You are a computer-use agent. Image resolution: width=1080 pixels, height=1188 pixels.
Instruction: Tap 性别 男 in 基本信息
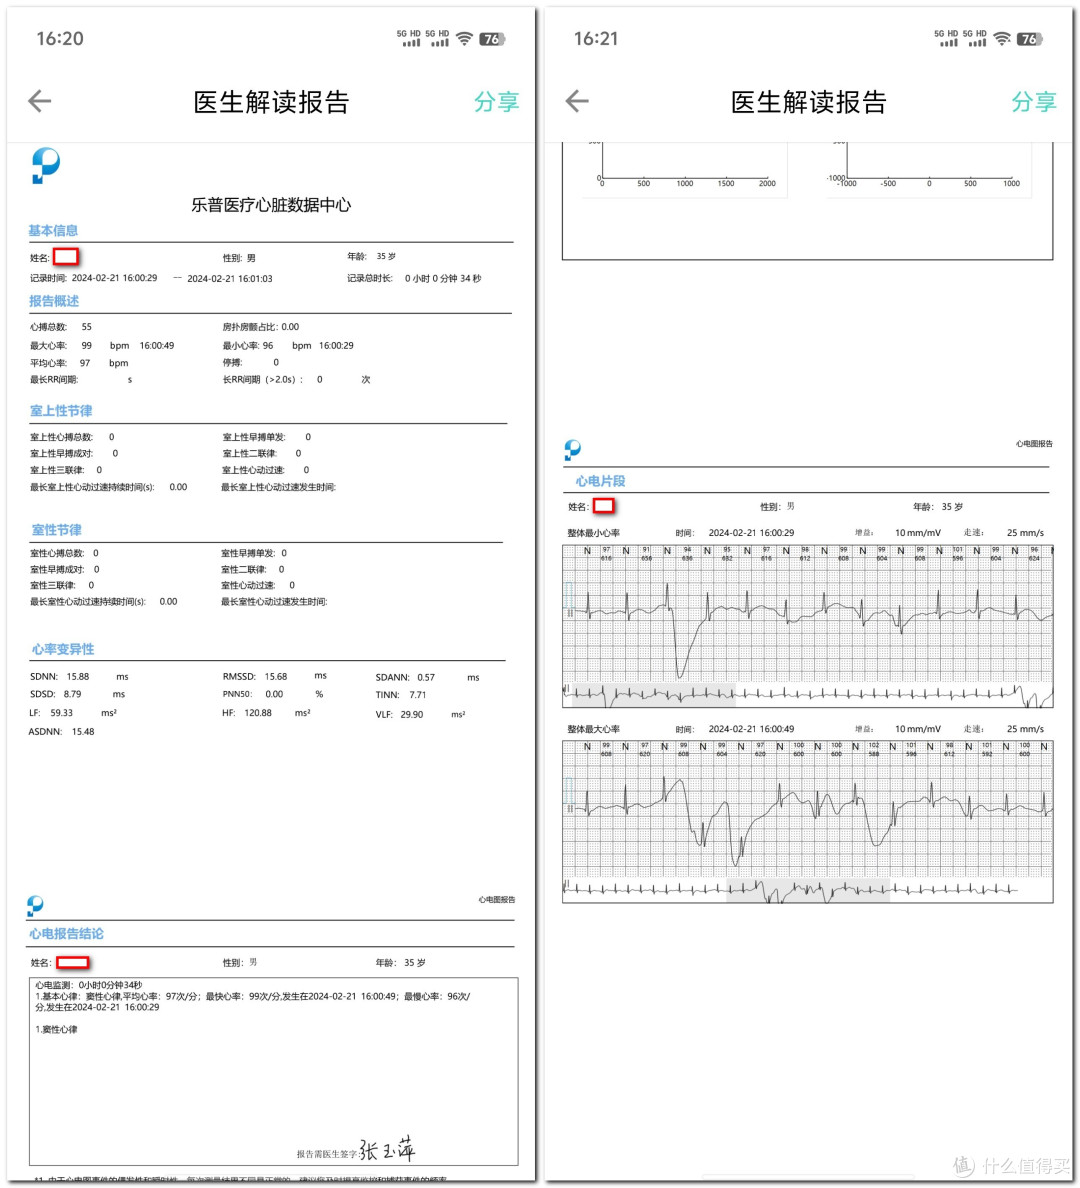(x=239, y=258)
